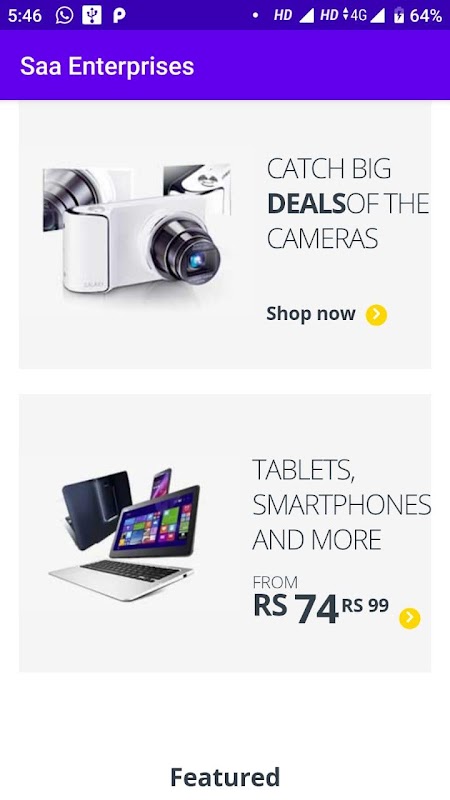Screen dimensions: 450x800
Task: Tap the FROM label on tablets banner
Action: [x=276, y=583]
